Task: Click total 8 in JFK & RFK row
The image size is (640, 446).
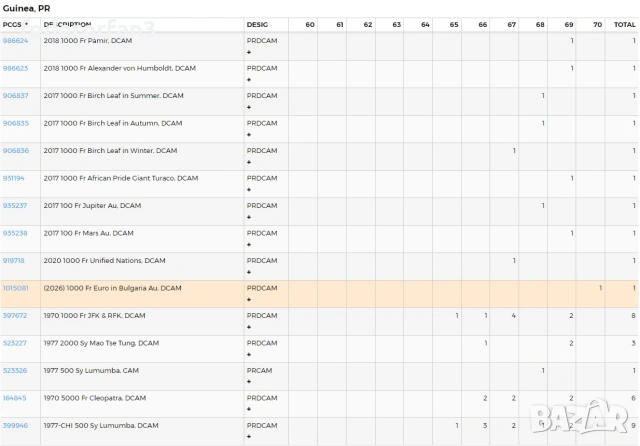Action: pos(633,315)
